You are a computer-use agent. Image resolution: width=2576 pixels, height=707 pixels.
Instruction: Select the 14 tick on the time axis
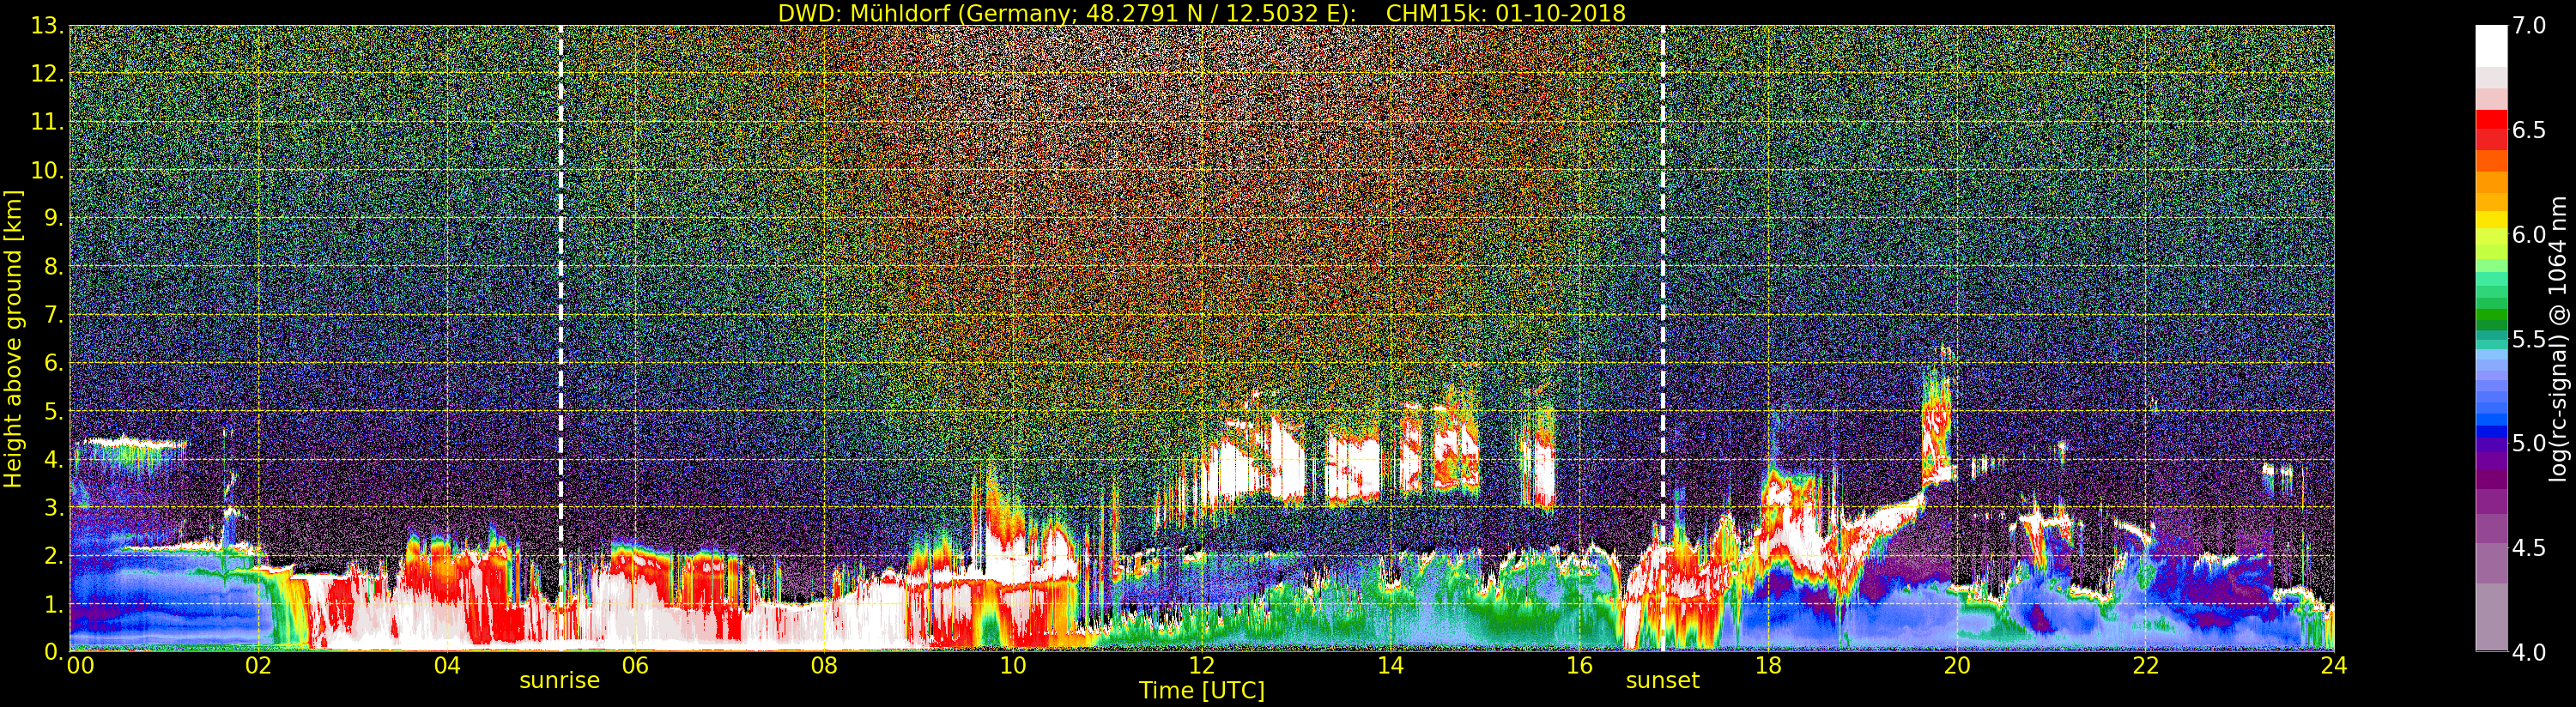coord(1390,666)
